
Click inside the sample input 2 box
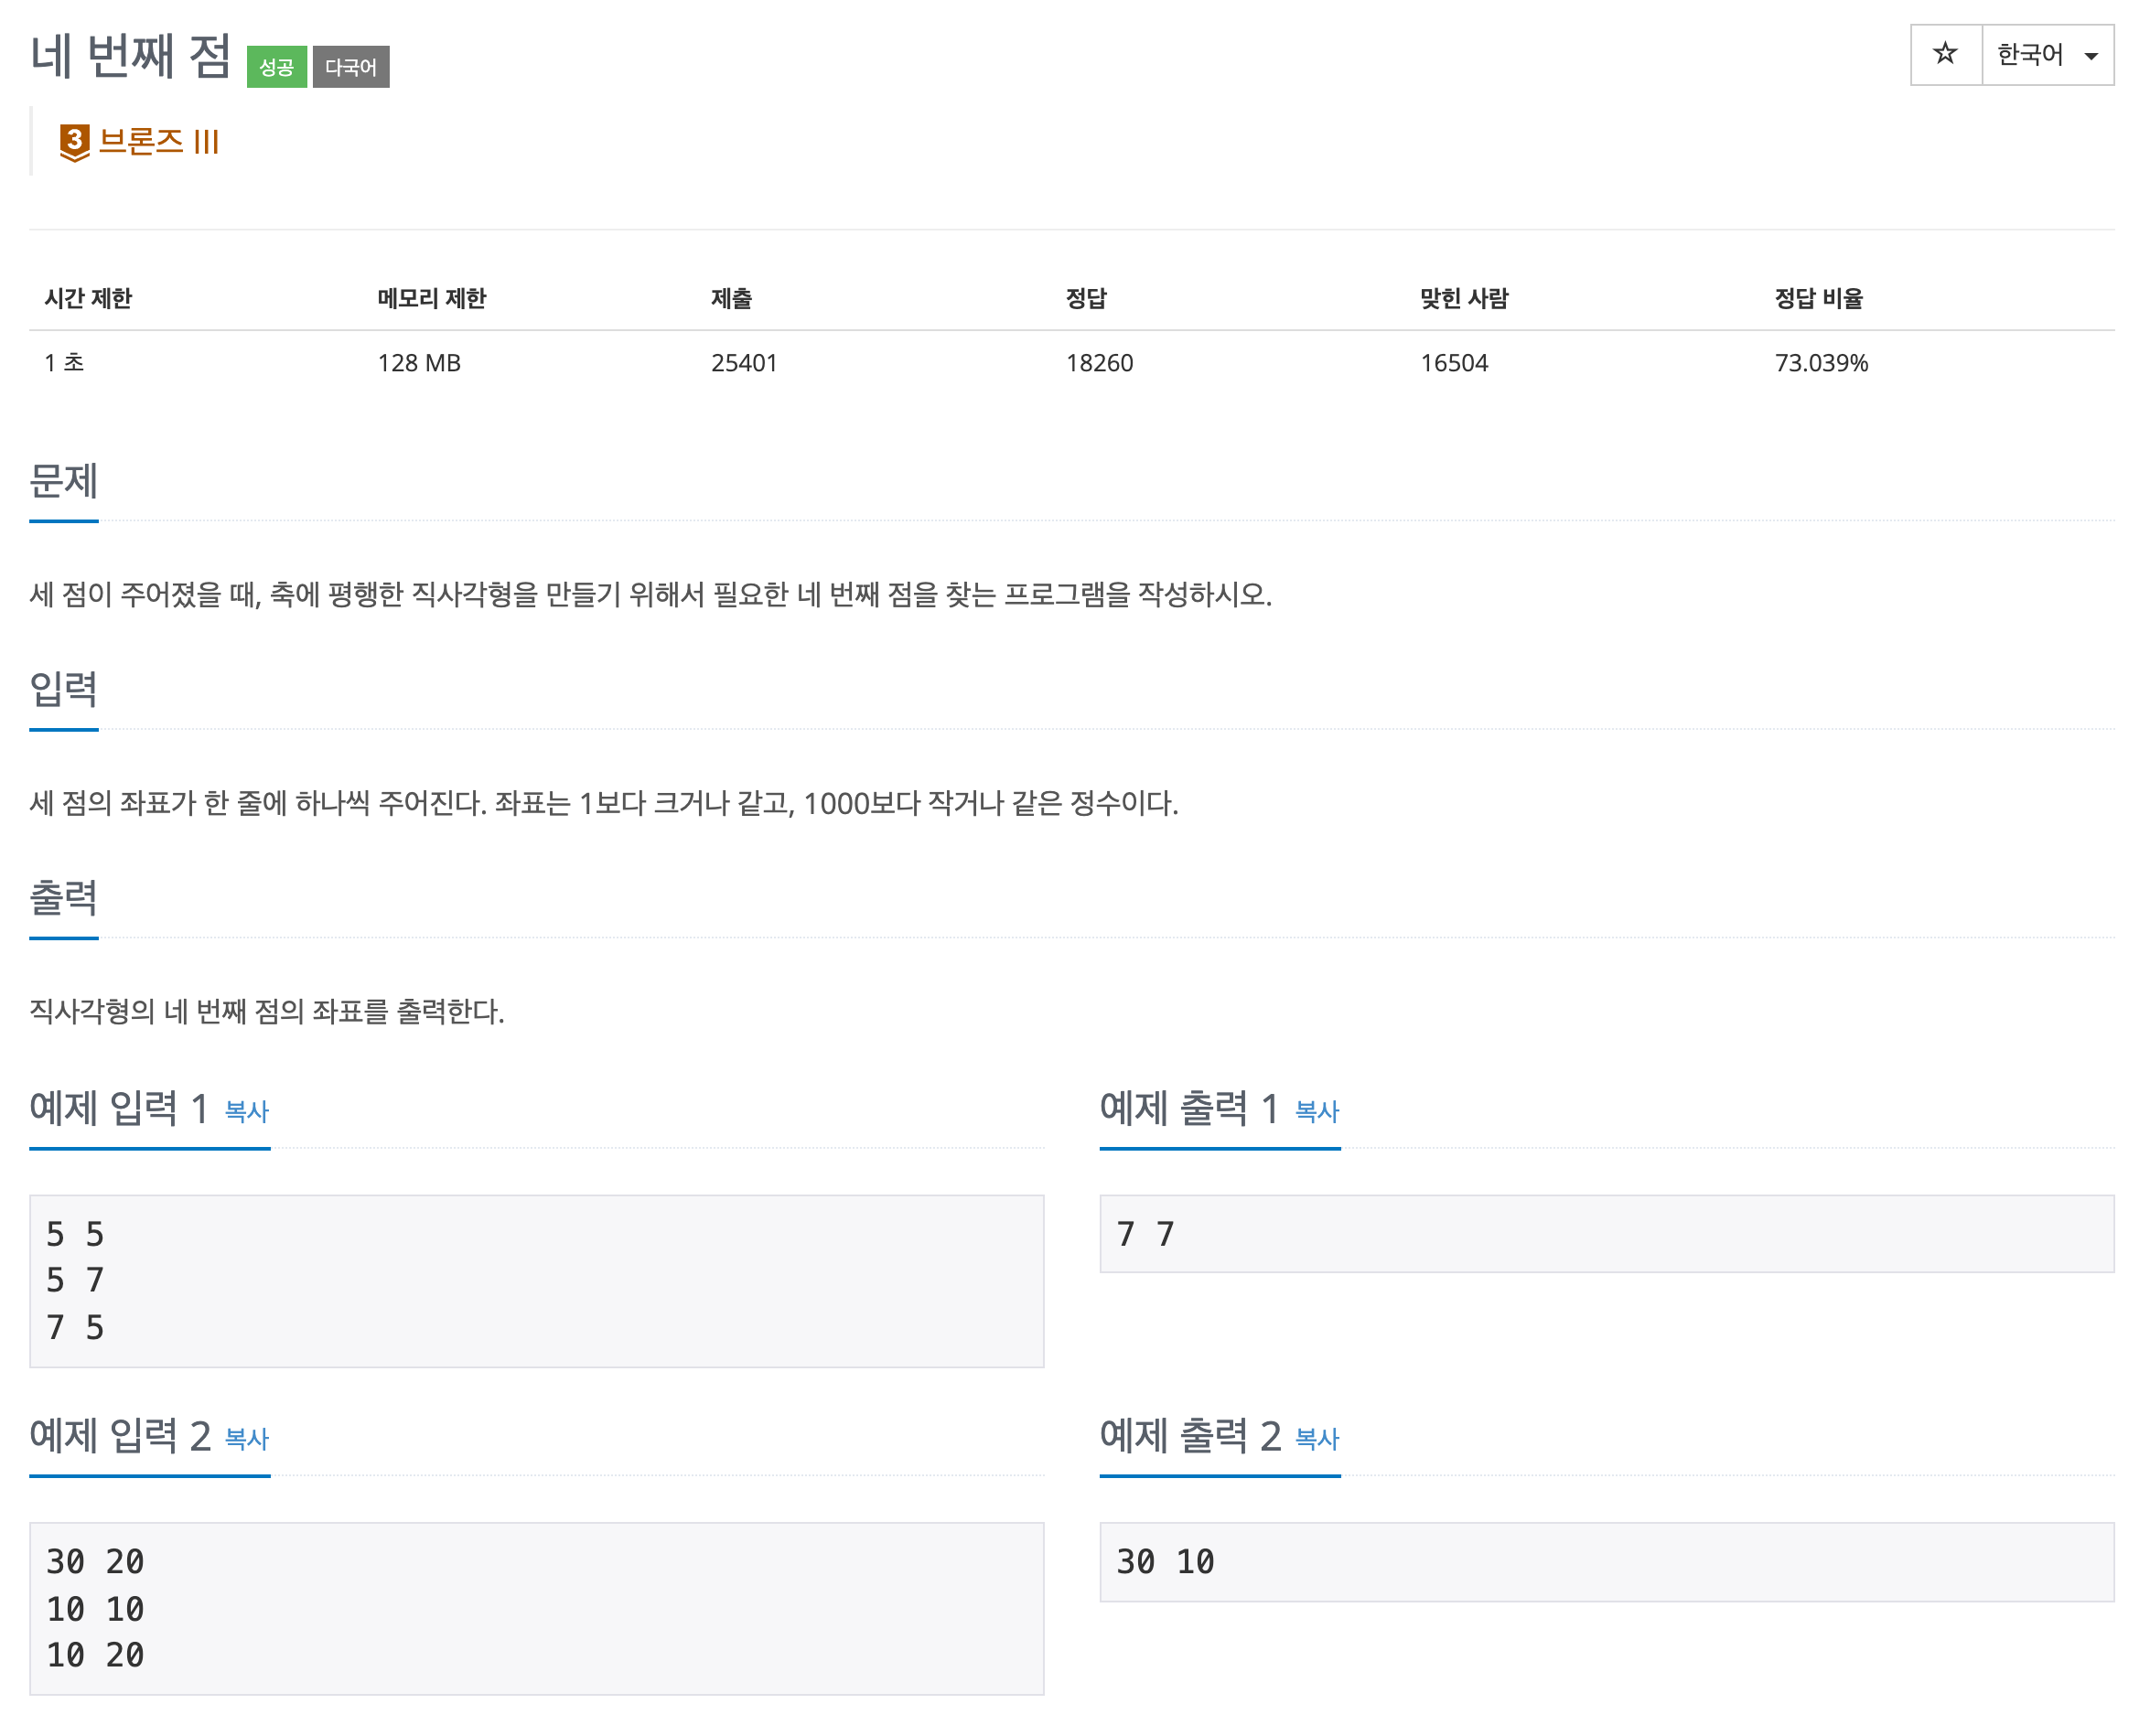tap(536, 1607)
